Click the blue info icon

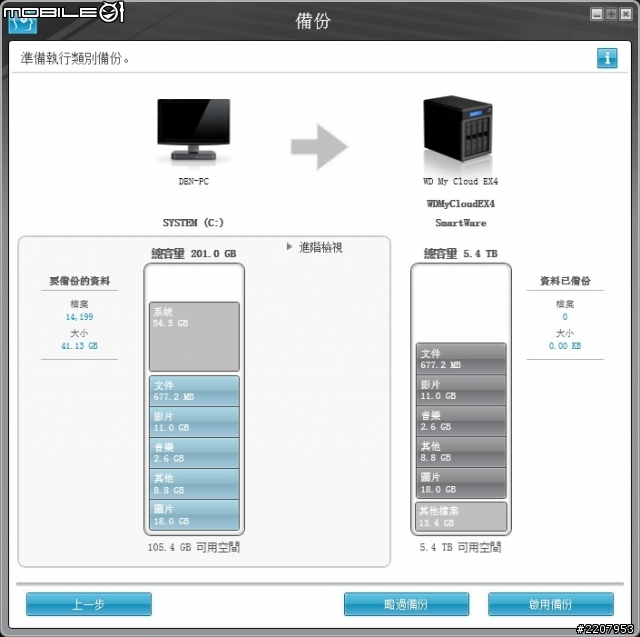pyautogui.click(x=607, y=58)
